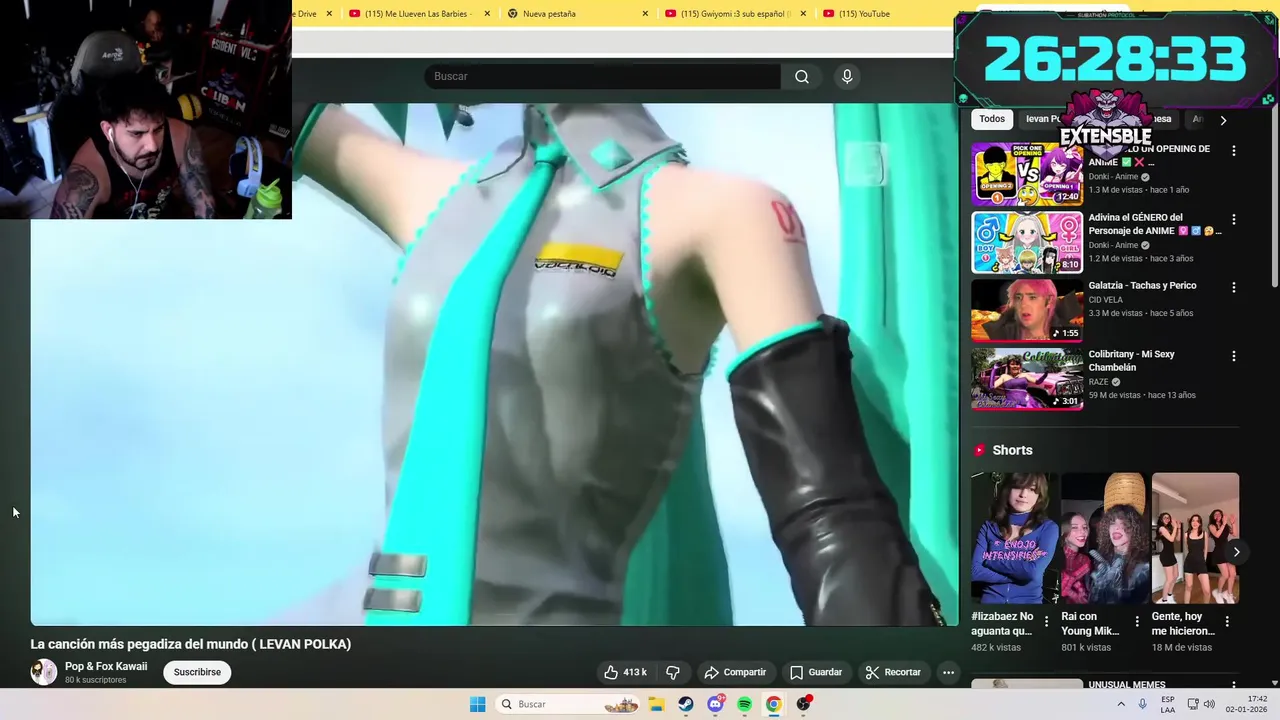Close the Nueva pestaña tab

click(x=645, y=14)
